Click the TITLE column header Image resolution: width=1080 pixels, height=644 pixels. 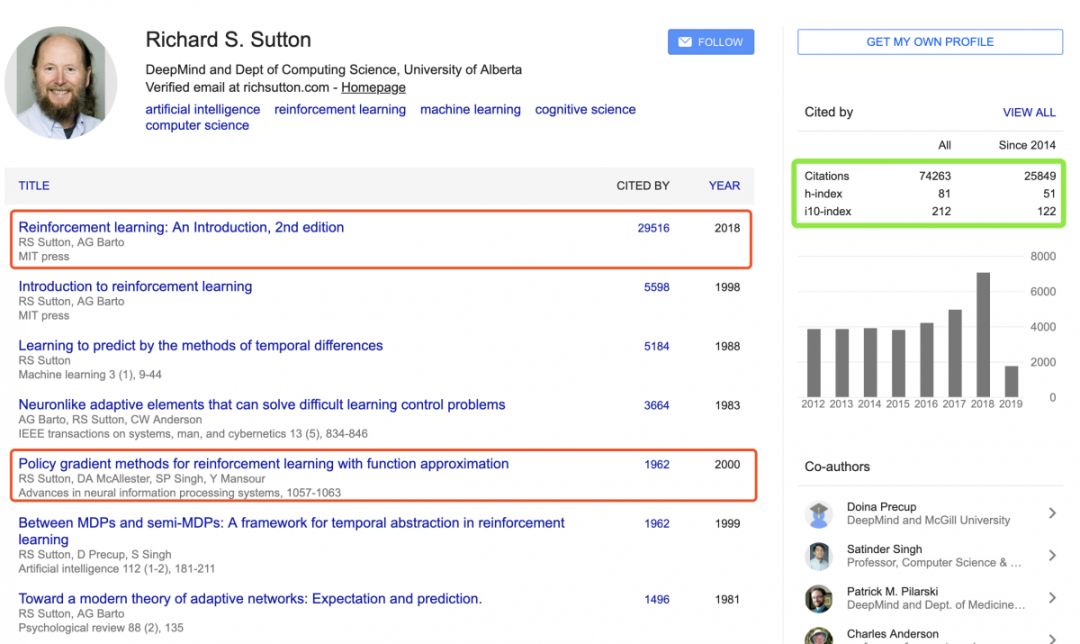point(34,185)
